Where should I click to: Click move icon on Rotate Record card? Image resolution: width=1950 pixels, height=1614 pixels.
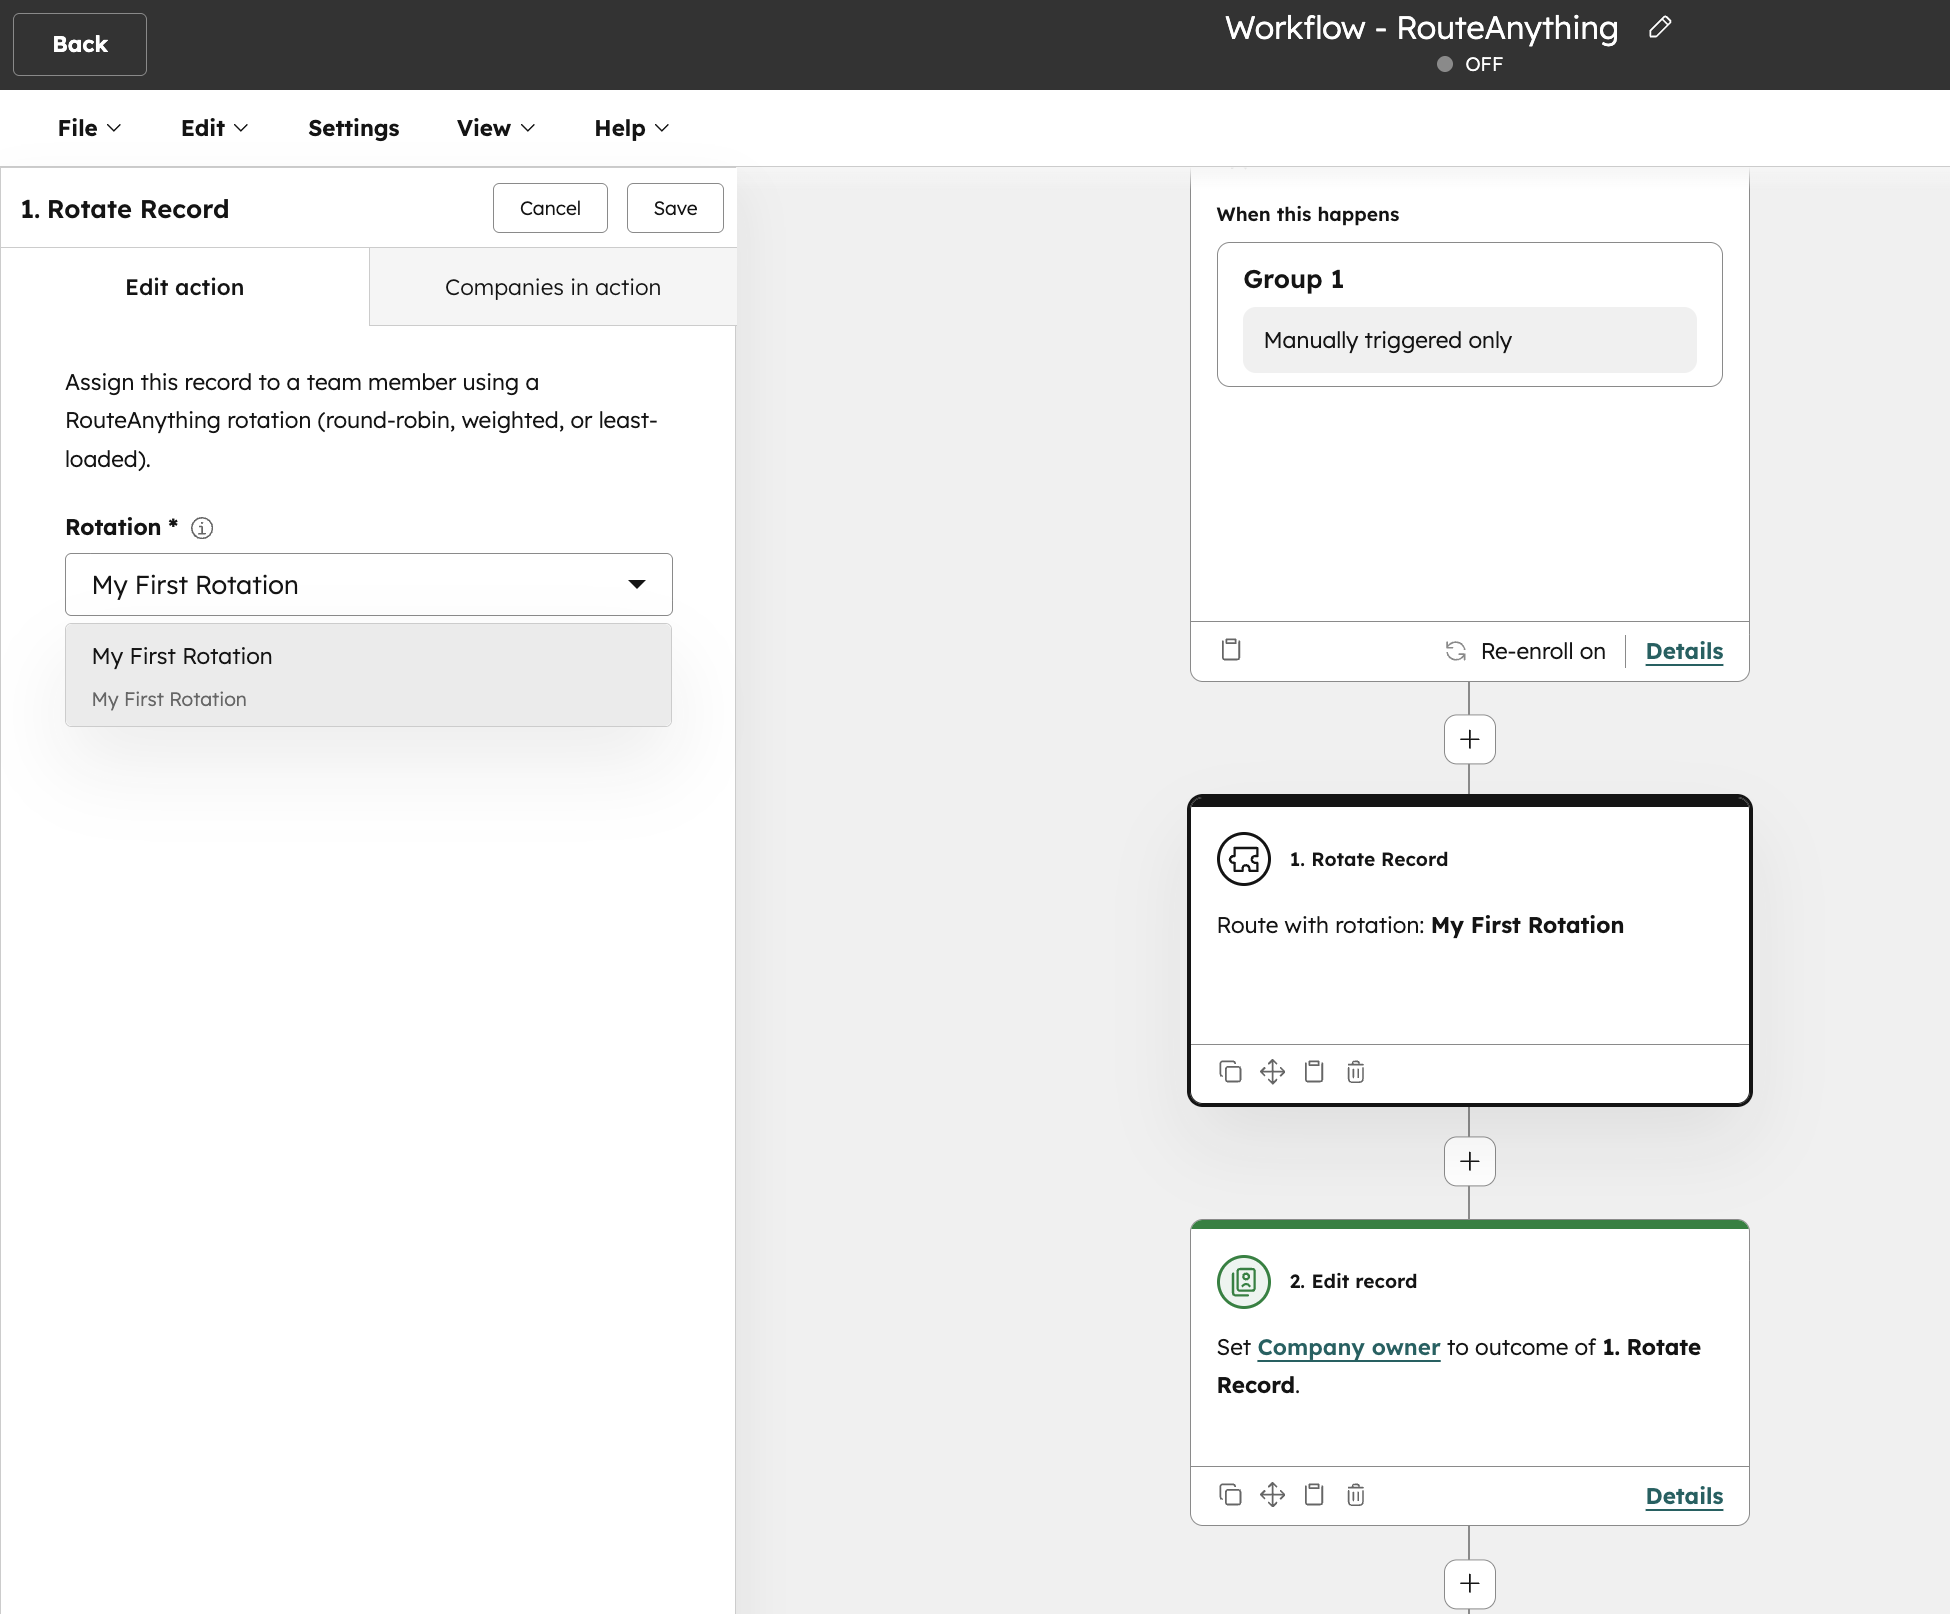1272,1072
